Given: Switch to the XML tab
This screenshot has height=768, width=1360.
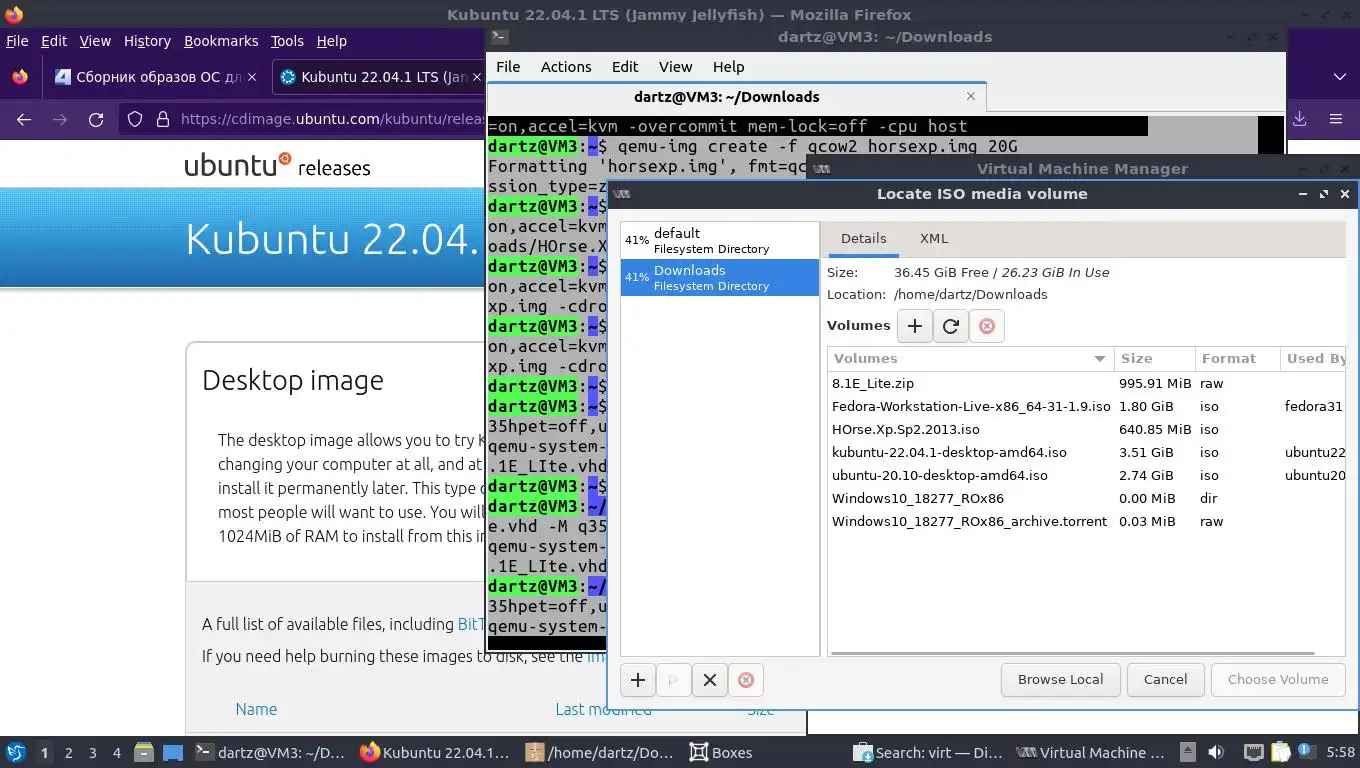Looking at the screenshot, I should [x=934, y=239].
